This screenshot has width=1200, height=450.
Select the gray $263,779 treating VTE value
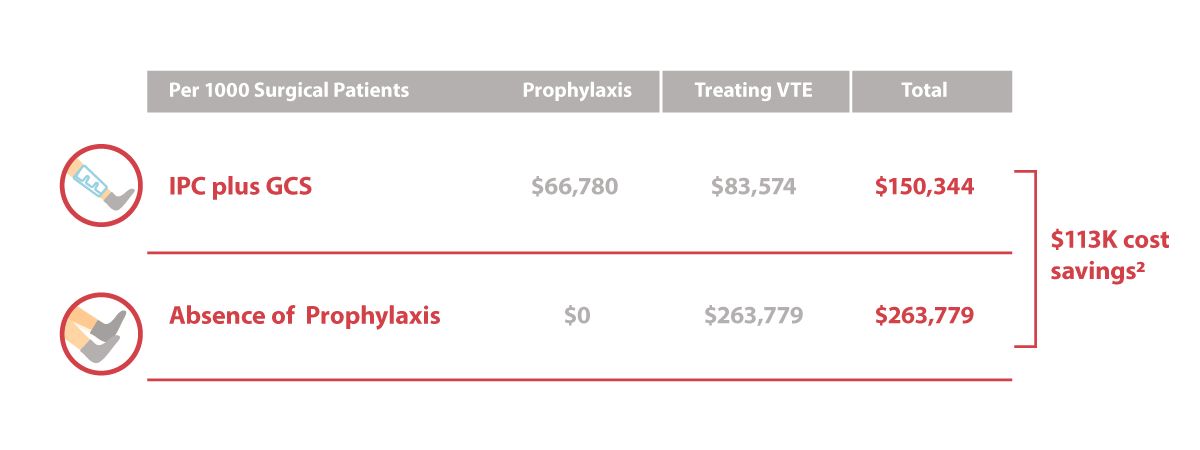[x=754, y=316]
